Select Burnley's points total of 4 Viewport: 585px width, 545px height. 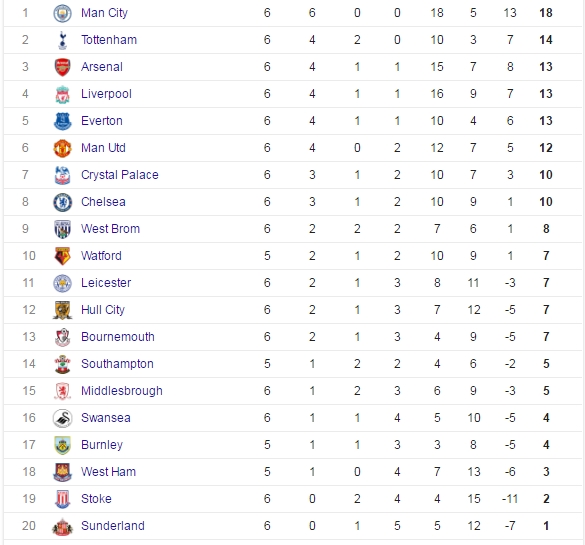(x=546, y=445)
